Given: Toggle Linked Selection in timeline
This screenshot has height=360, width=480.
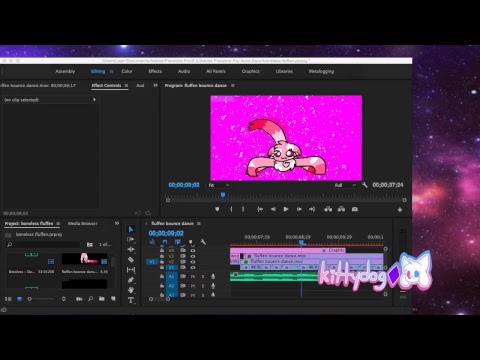Looking at the screenshot, I should [177, 242].
